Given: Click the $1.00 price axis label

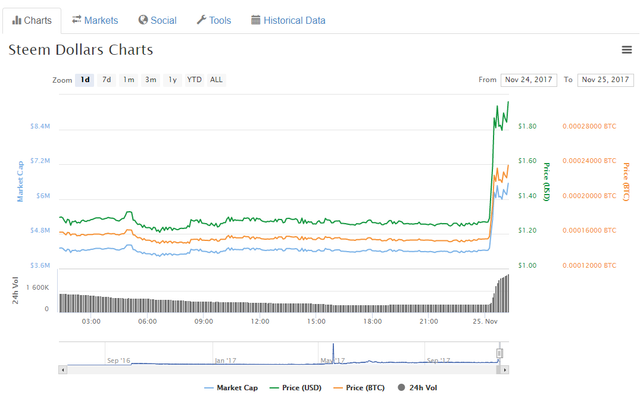Looking at the screenshot, I should point(527,266).
